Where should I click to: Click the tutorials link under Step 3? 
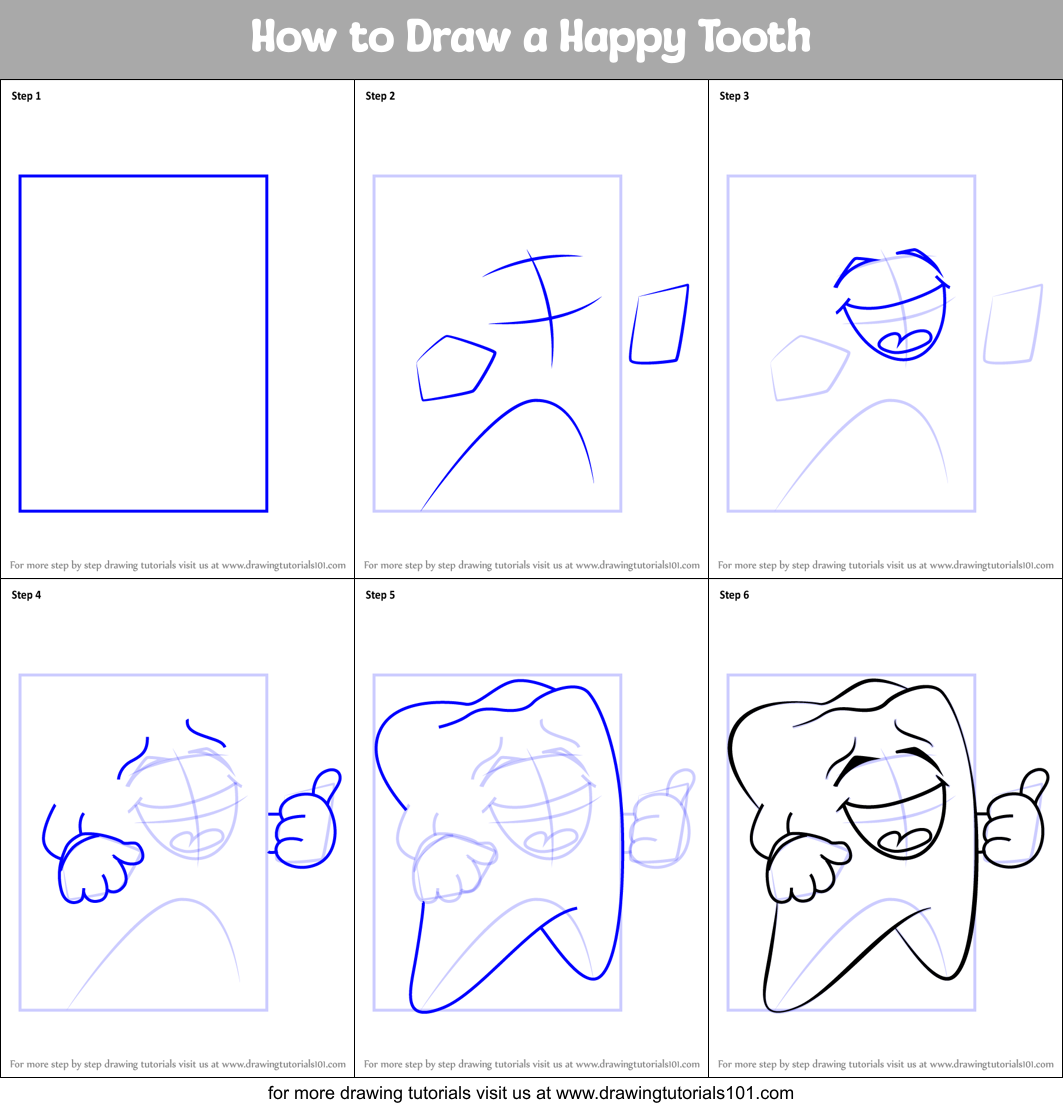pos(886,564)
